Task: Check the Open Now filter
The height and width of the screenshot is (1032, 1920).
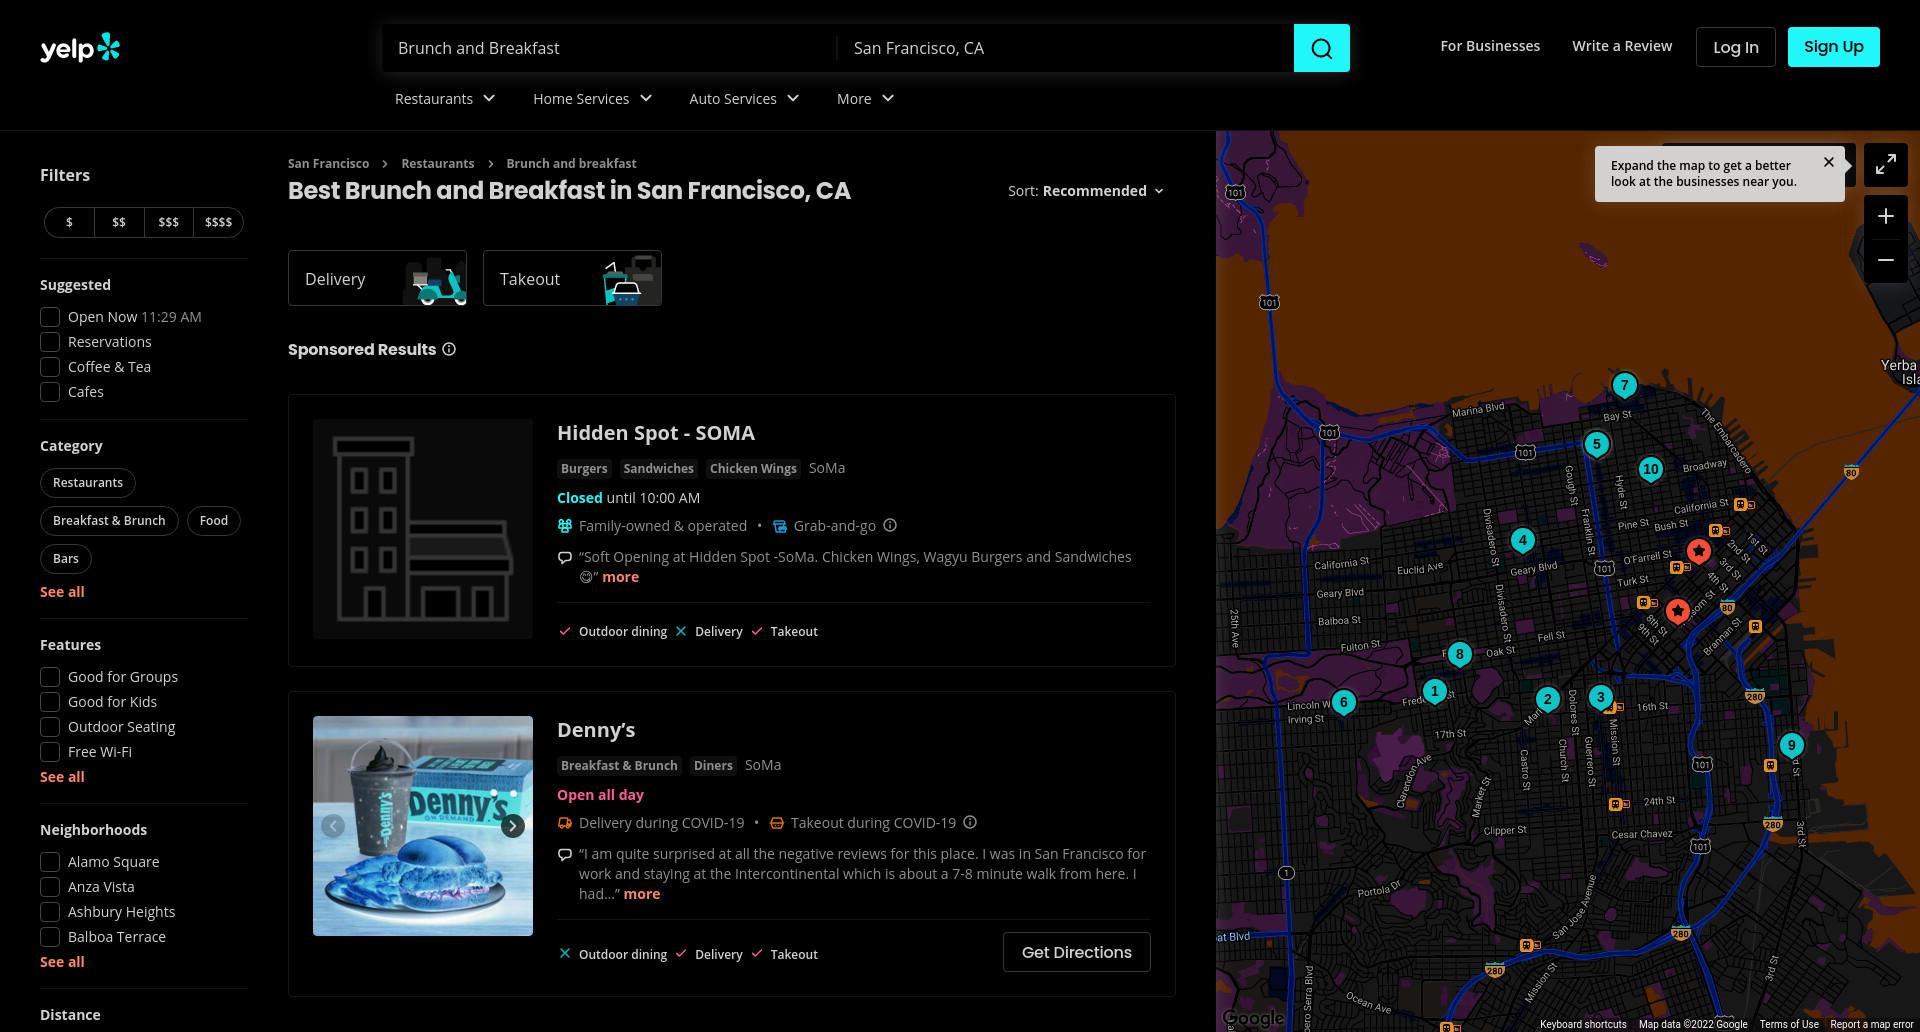Action: (50, 317)
